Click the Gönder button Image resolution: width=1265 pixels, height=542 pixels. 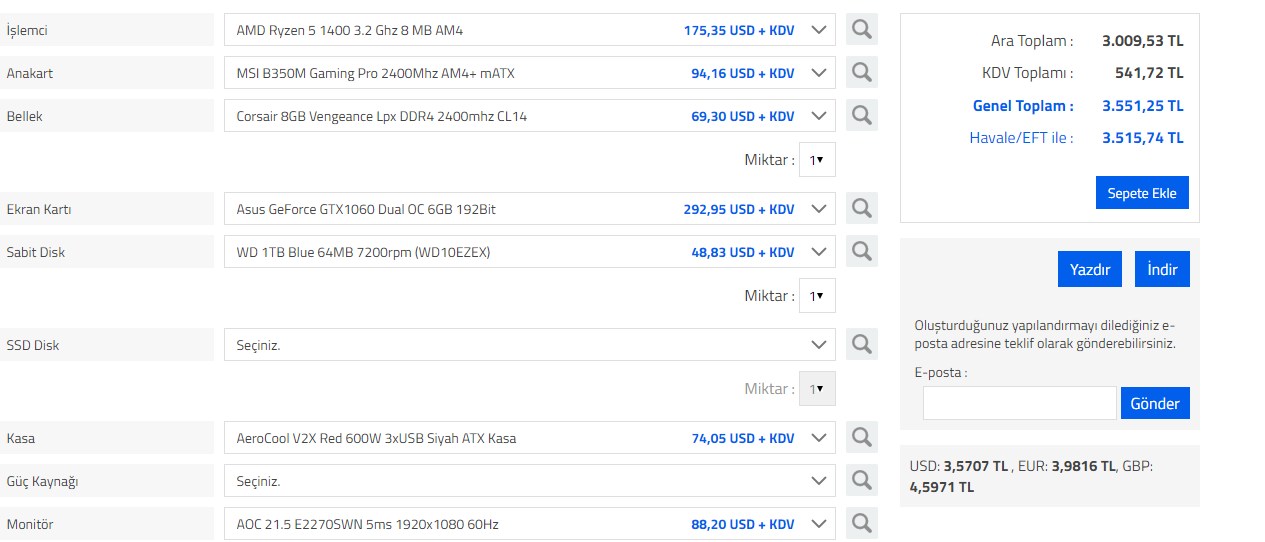(x=1155, y=404)
